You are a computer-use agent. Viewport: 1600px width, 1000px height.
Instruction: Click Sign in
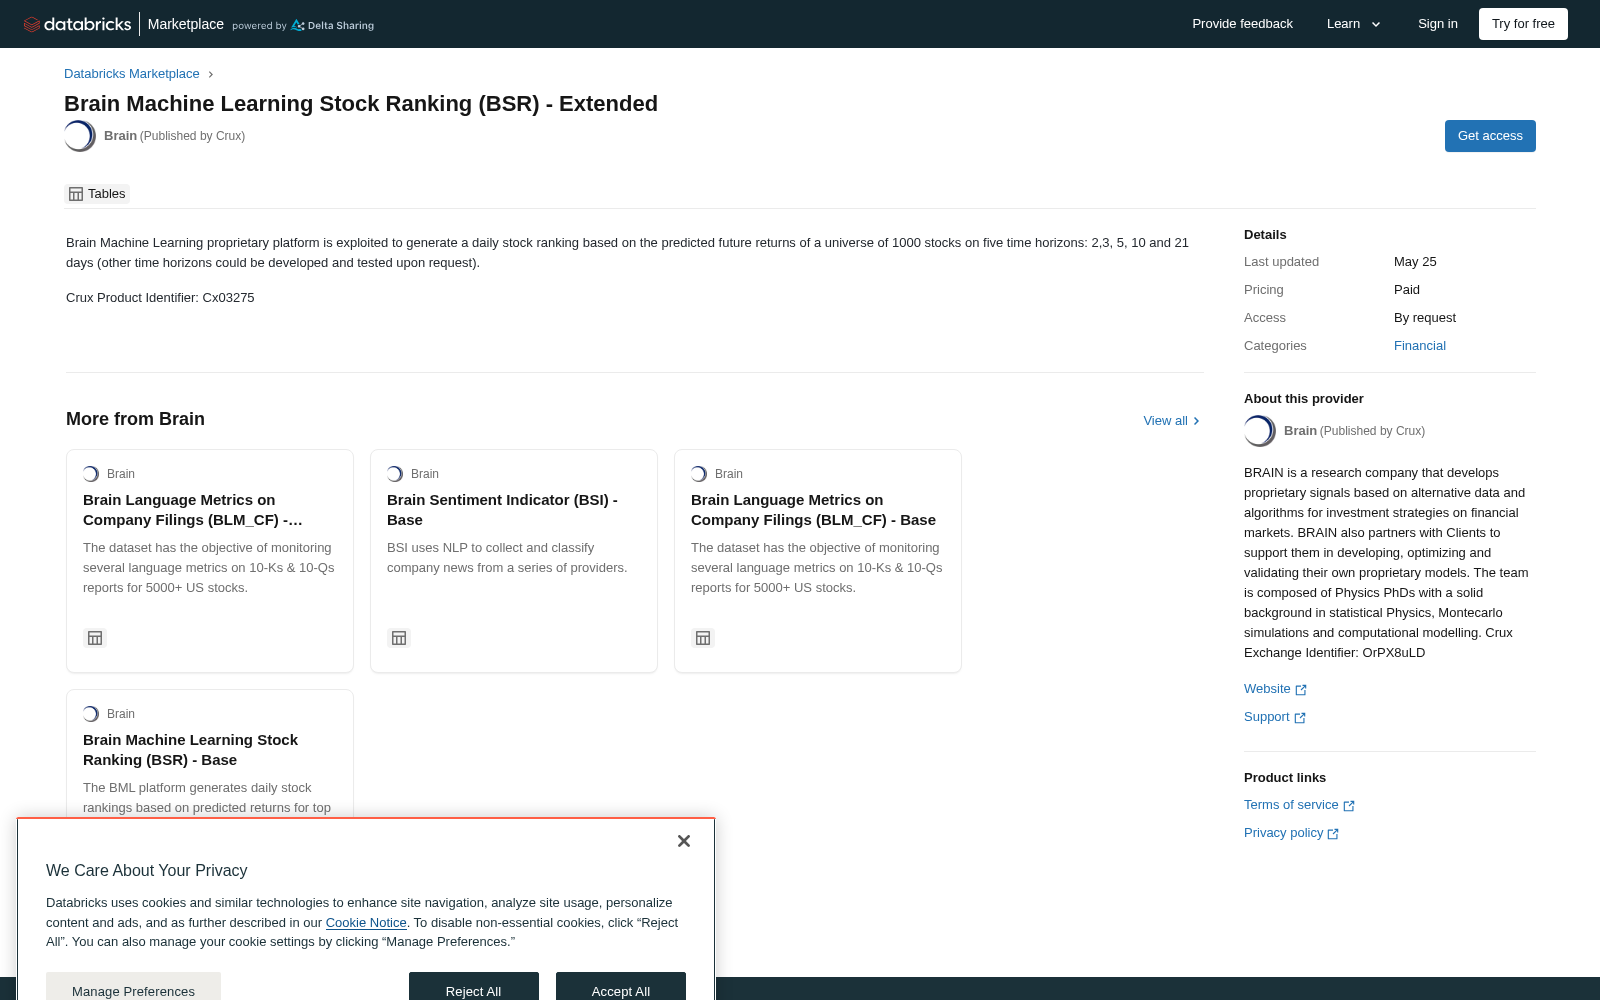pos(1438,24)
